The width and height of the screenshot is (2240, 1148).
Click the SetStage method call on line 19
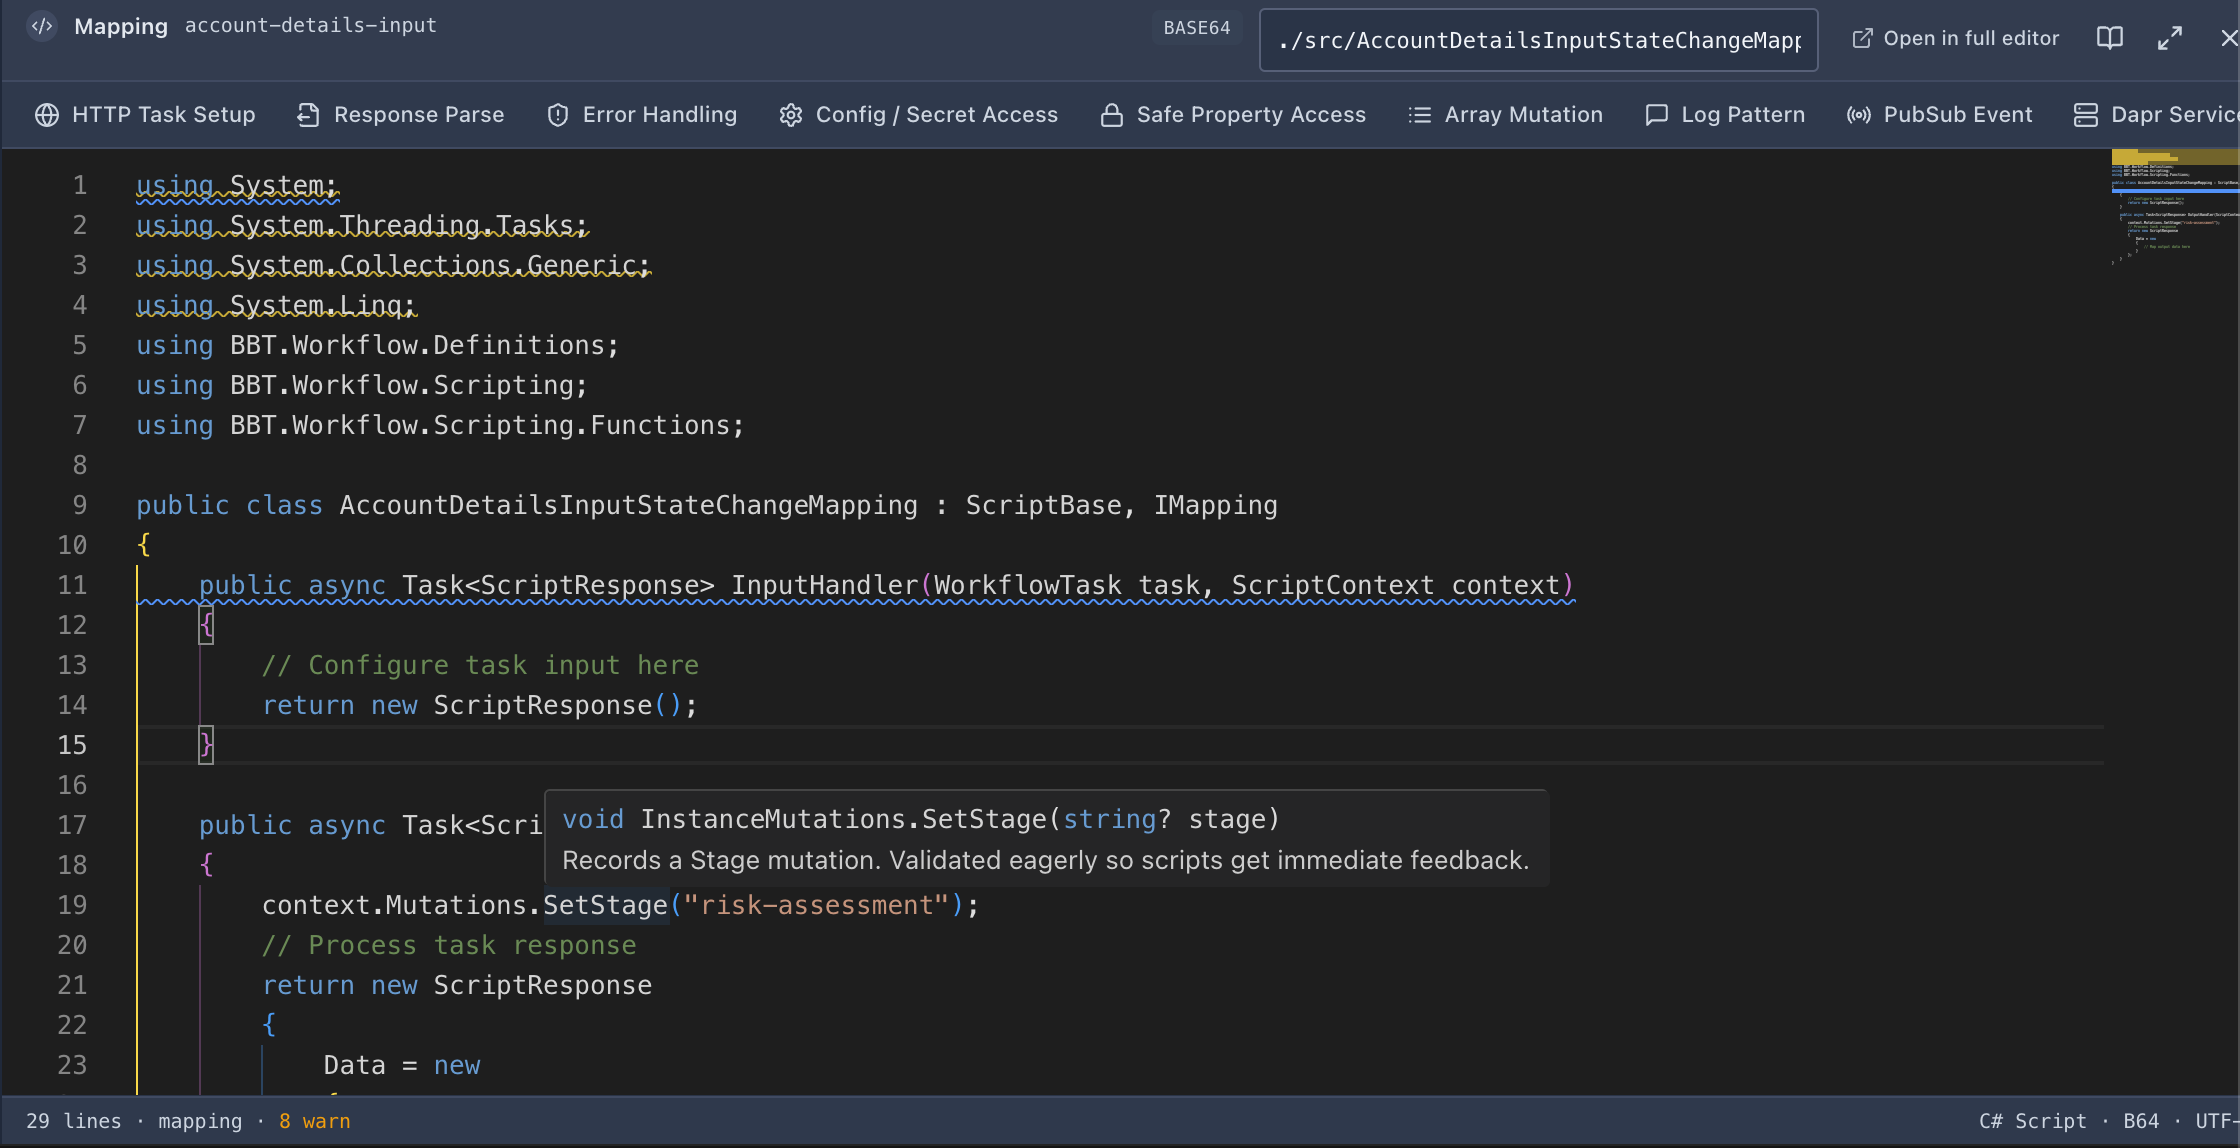[x=605, y=905]
